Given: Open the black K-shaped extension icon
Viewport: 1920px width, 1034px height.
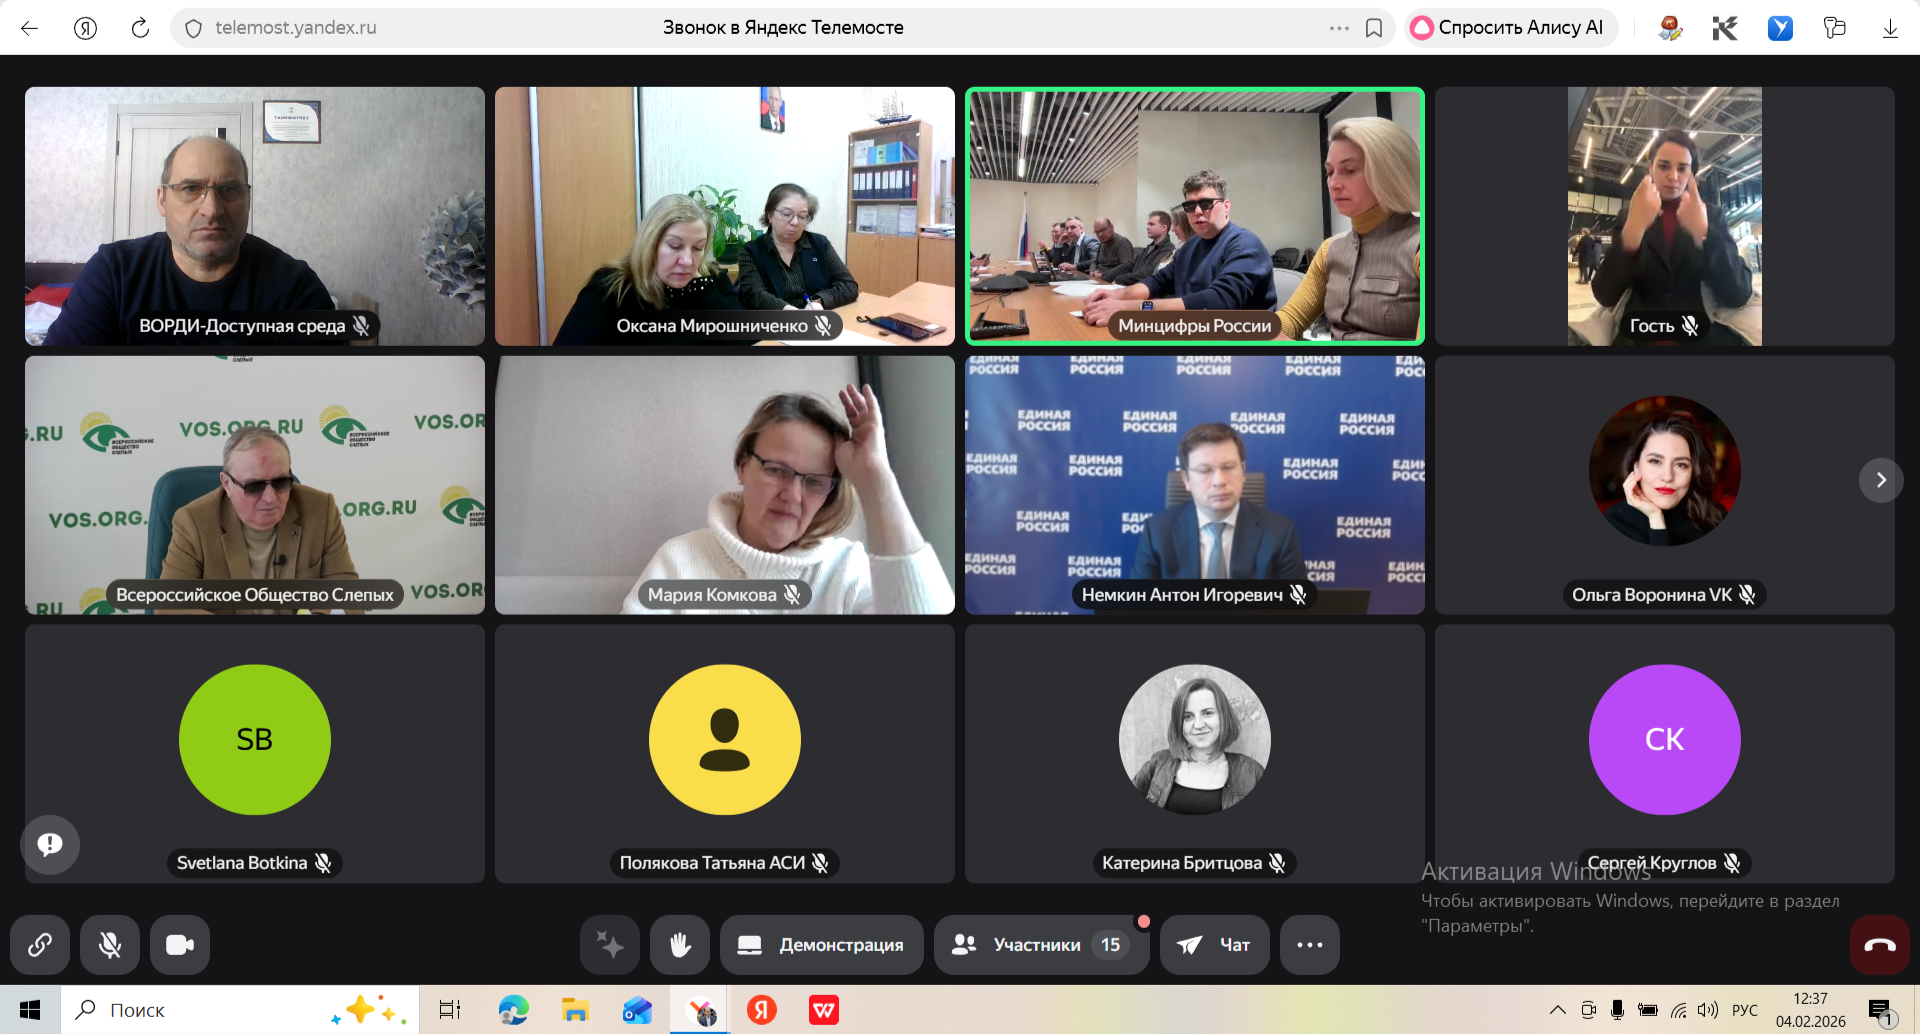Looking at the screenshot, I should coord(1725,28).
